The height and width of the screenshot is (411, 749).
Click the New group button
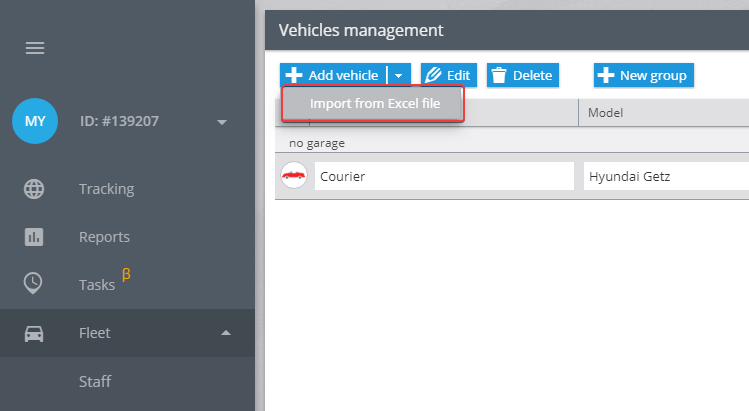click(x=643, y=75)
